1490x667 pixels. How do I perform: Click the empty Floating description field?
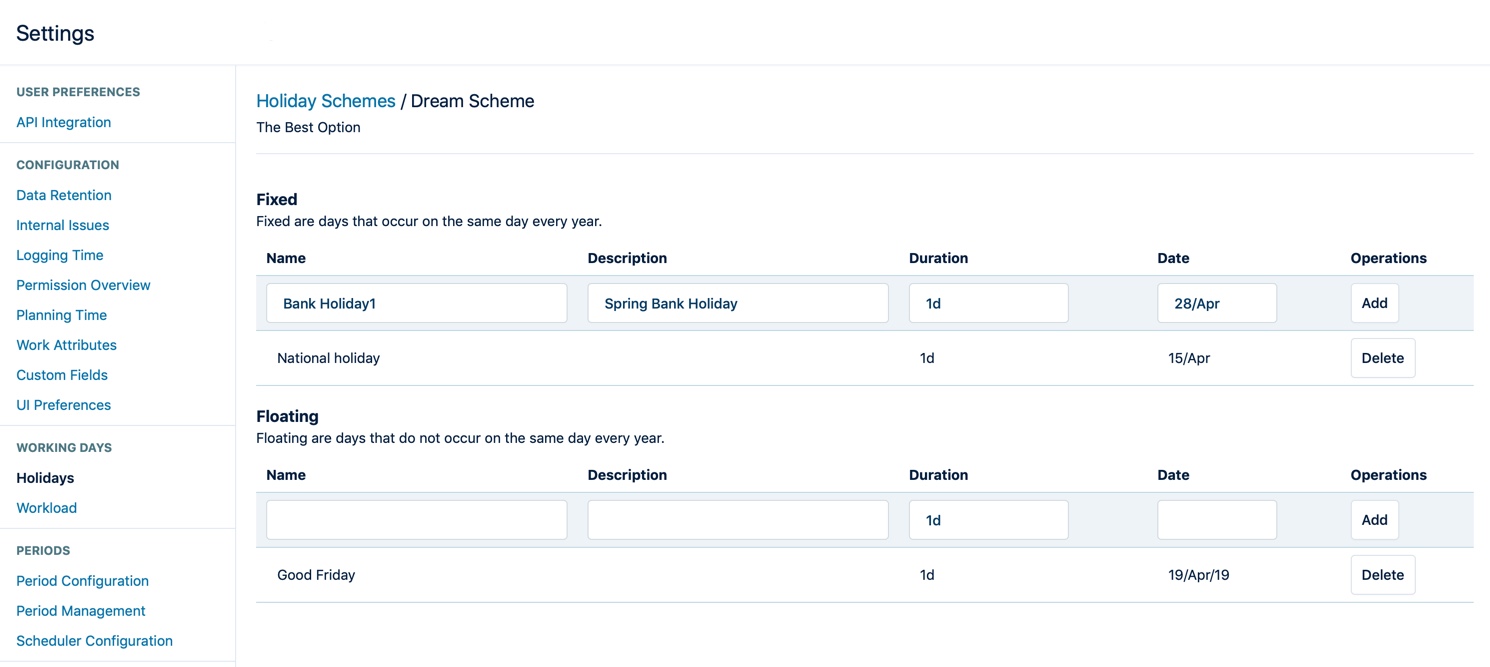(737, 520)
